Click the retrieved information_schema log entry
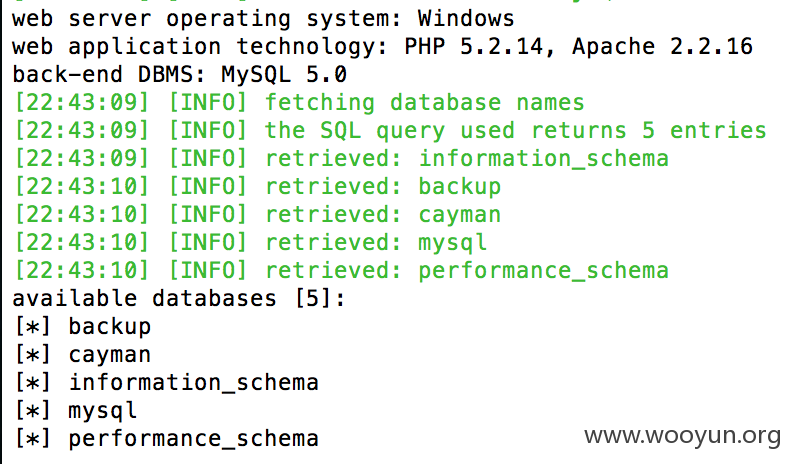This screenshot has height=464, width=790. tap(342, 159)
